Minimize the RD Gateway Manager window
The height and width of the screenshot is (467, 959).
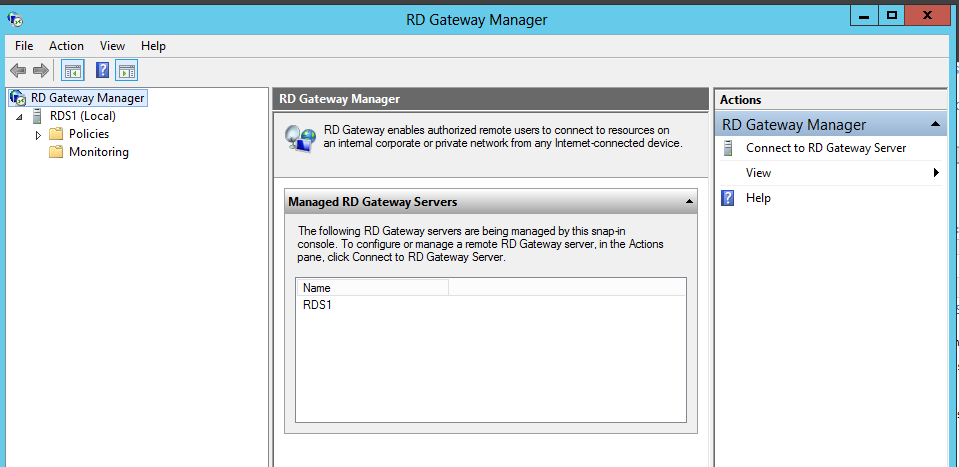click(864, 17)
